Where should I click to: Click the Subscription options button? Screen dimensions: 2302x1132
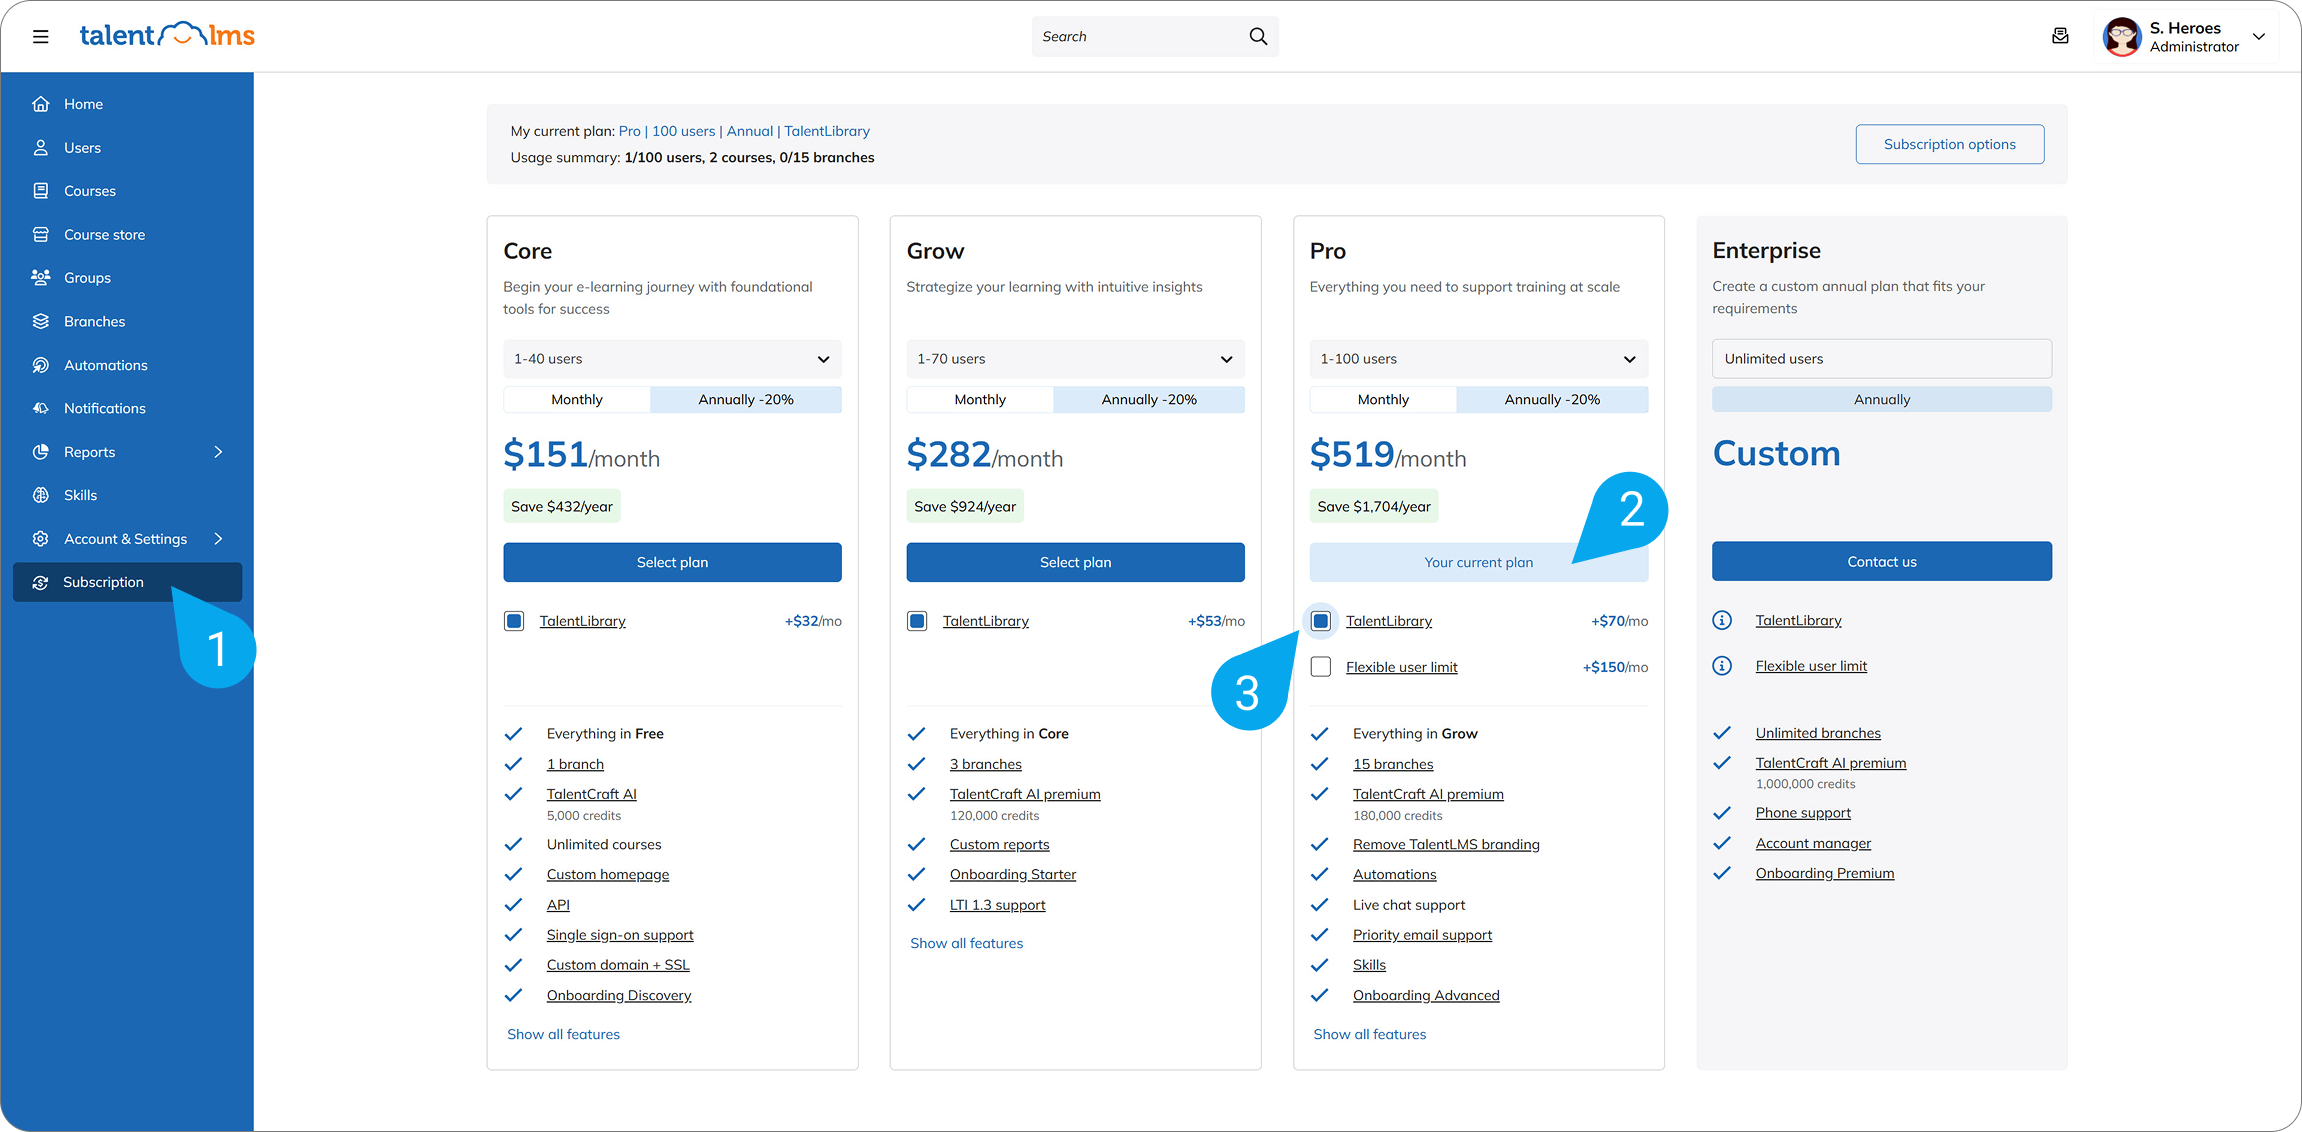click(1949, 144)
